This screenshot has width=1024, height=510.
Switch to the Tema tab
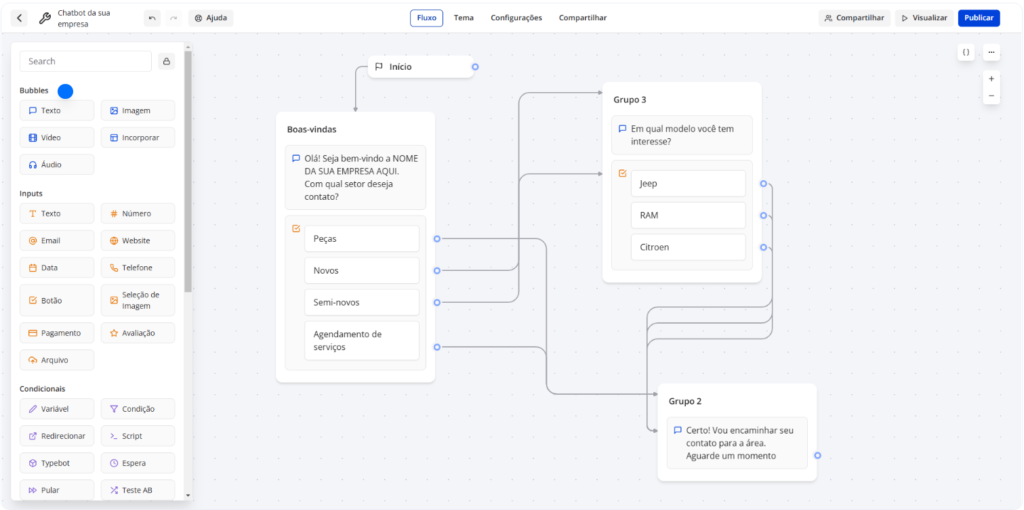click(464, 18)
